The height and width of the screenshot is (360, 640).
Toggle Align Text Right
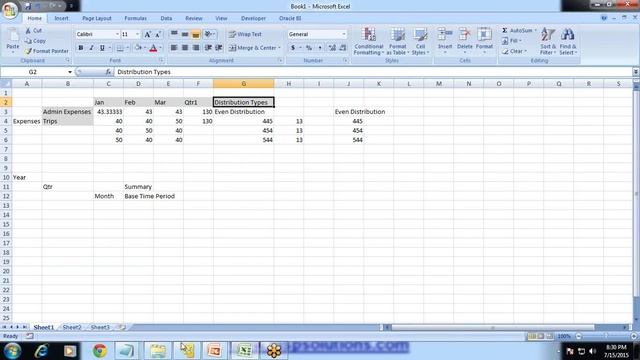click(x=196, y=48)
